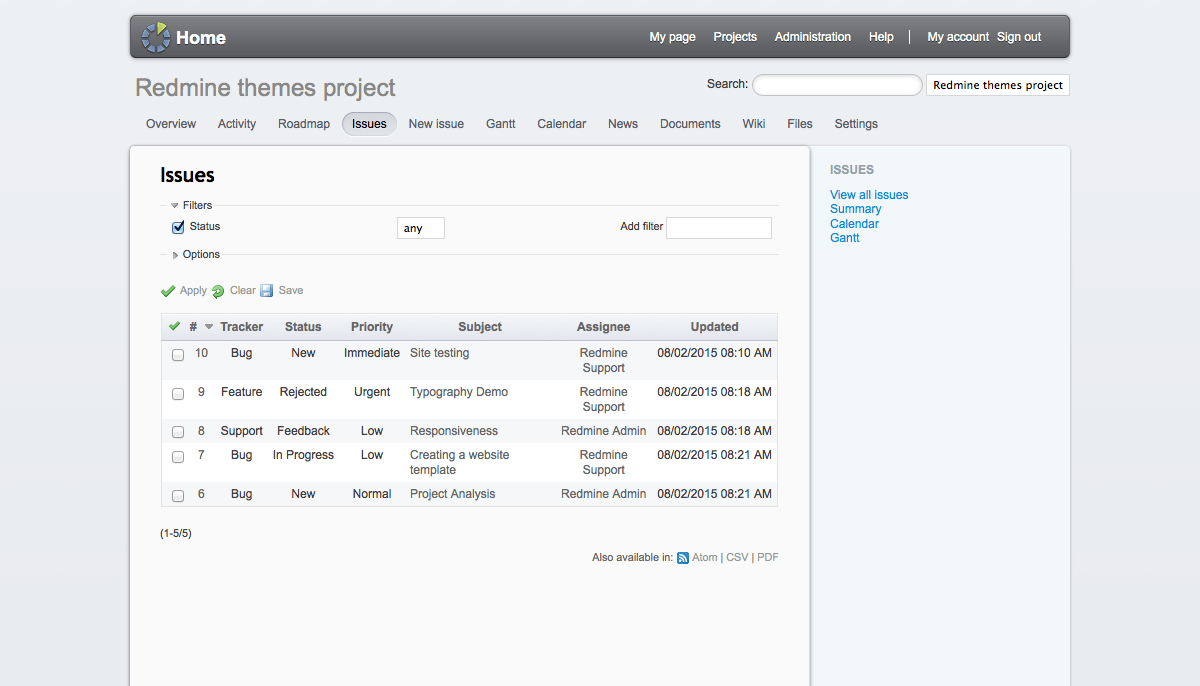Screen dimensions: 1200x686
Task: Sort by the Status column header
Action: click(303, 327)
